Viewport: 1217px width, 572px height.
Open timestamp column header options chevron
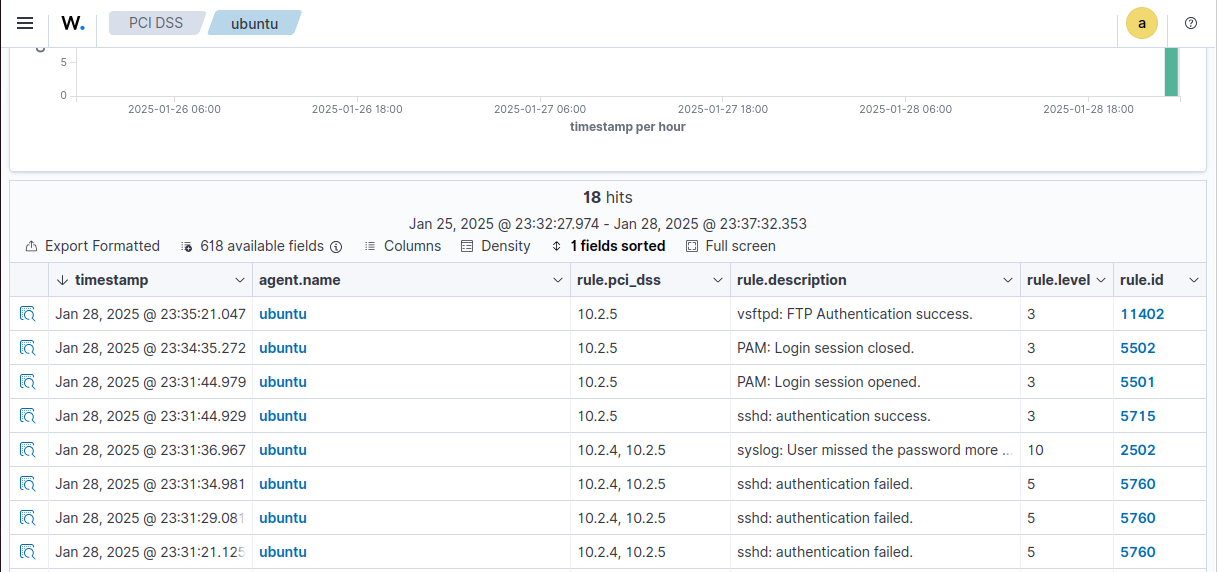tap(239, 280)
